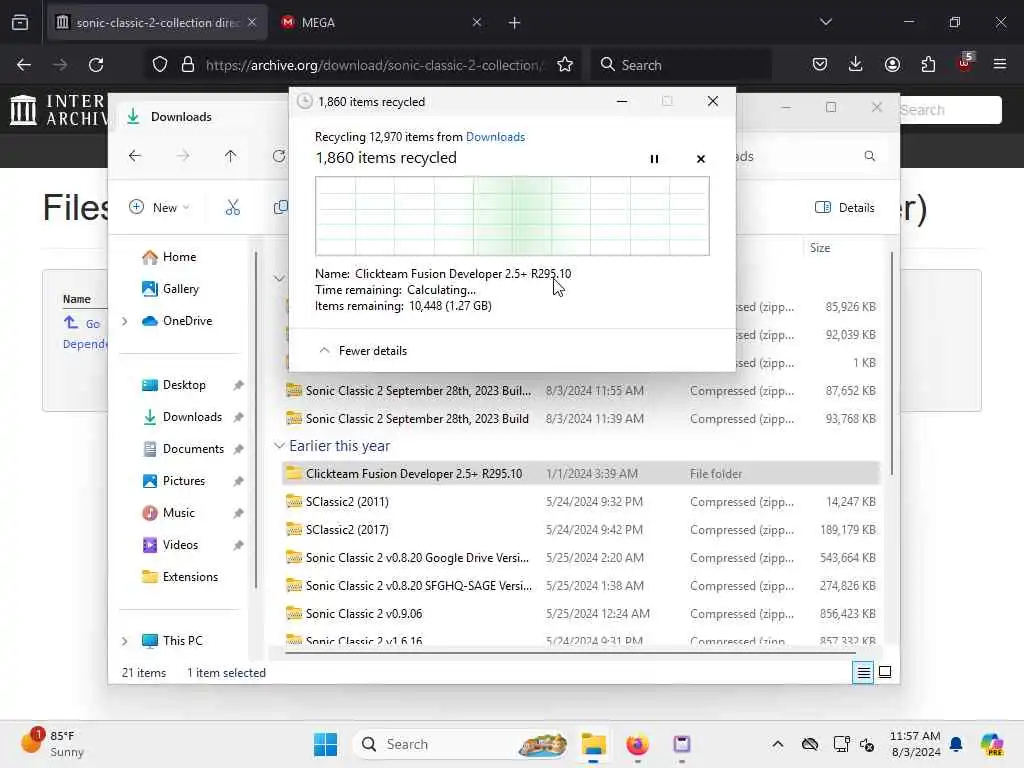The image size is (1024, 768).
Task: Click the recycle progress graph
Action: (x=512, y=216)
